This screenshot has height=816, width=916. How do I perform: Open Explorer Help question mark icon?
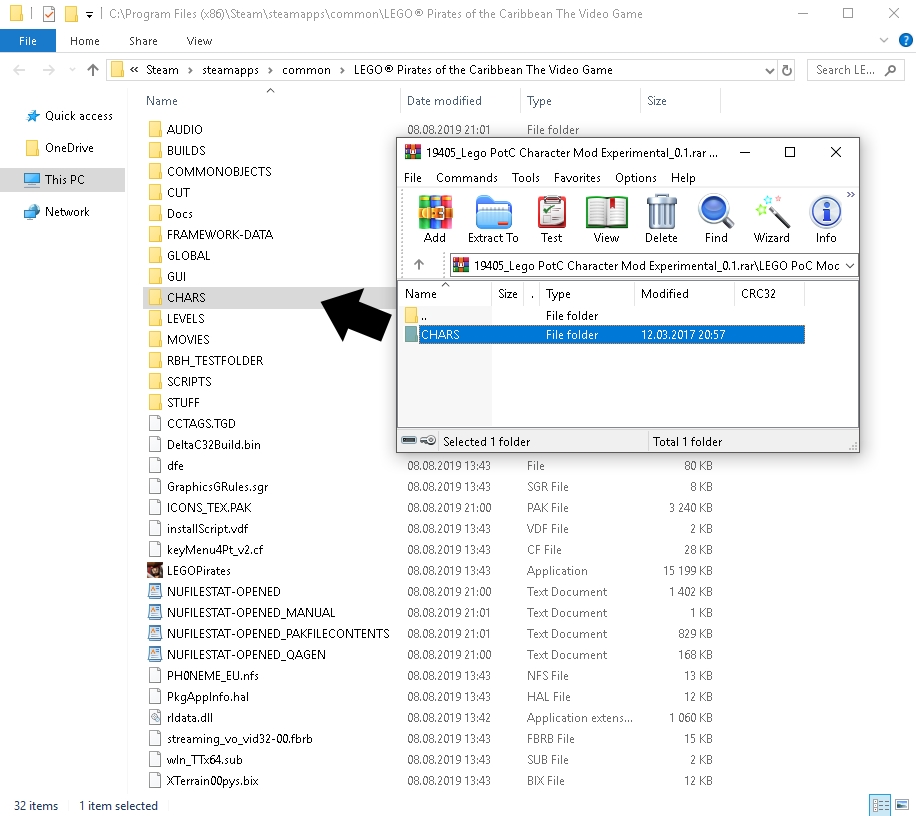[905, 40]
